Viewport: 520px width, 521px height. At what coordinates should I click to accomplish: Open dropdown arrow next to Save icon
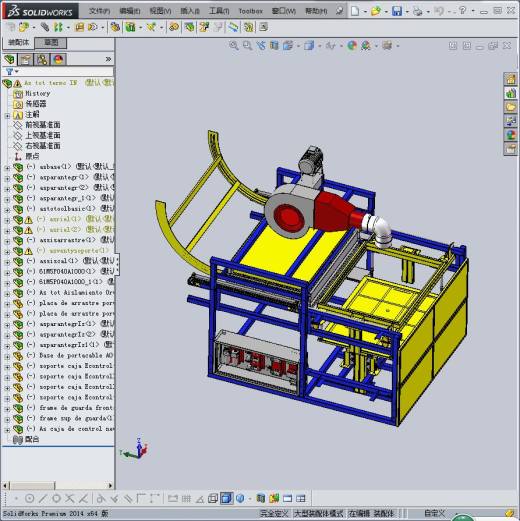pyautogui.click(x=407, y=12)
